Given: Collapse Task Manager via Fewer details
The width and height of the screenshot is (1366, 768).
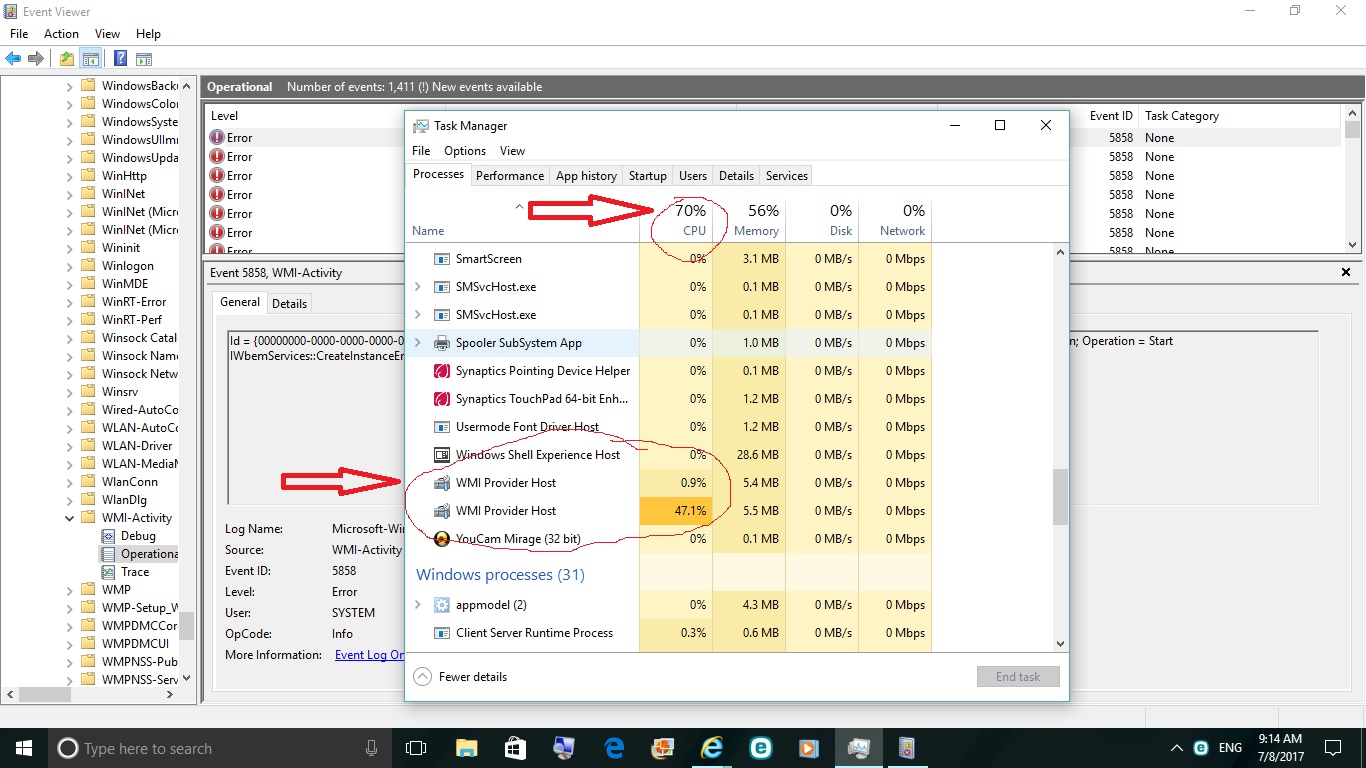Looking at the screenshot, I should pos(460,677).
